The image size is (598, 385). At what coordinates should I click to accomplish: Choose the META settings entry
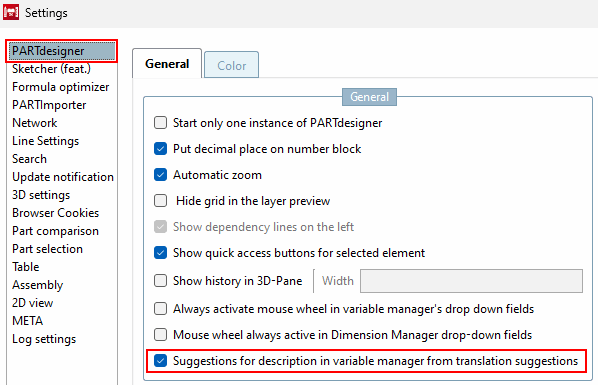[27, 321]
